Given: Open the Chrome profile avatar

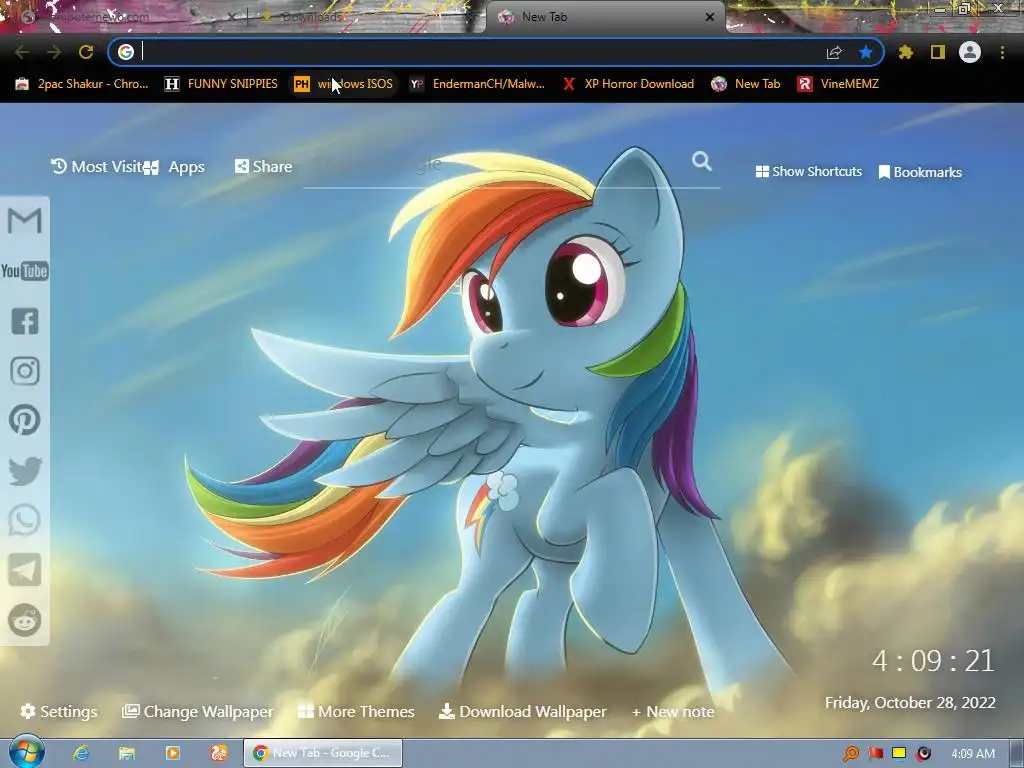Looking at the screenshot, I should 970,52.
